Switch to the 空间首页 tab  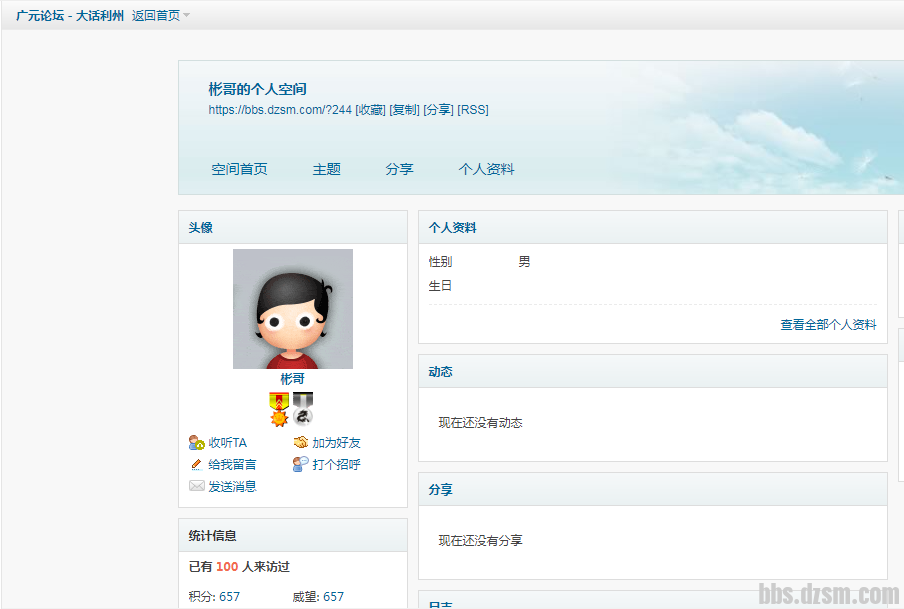239,170
